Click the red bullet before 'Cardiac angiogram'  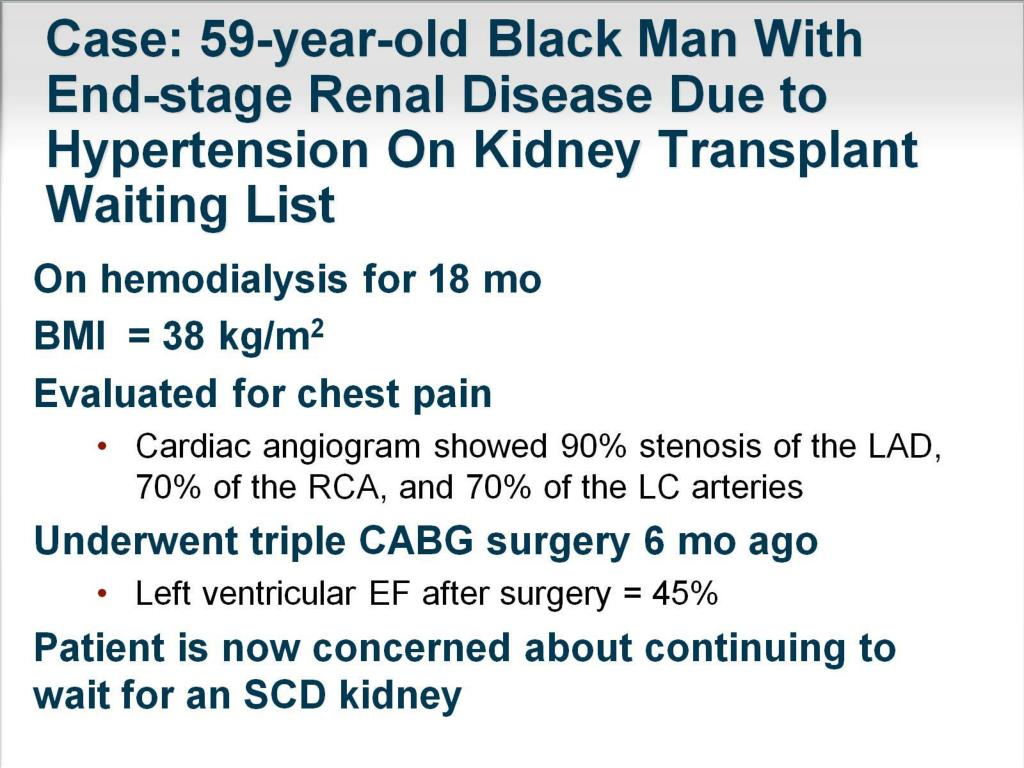point(101,446)
